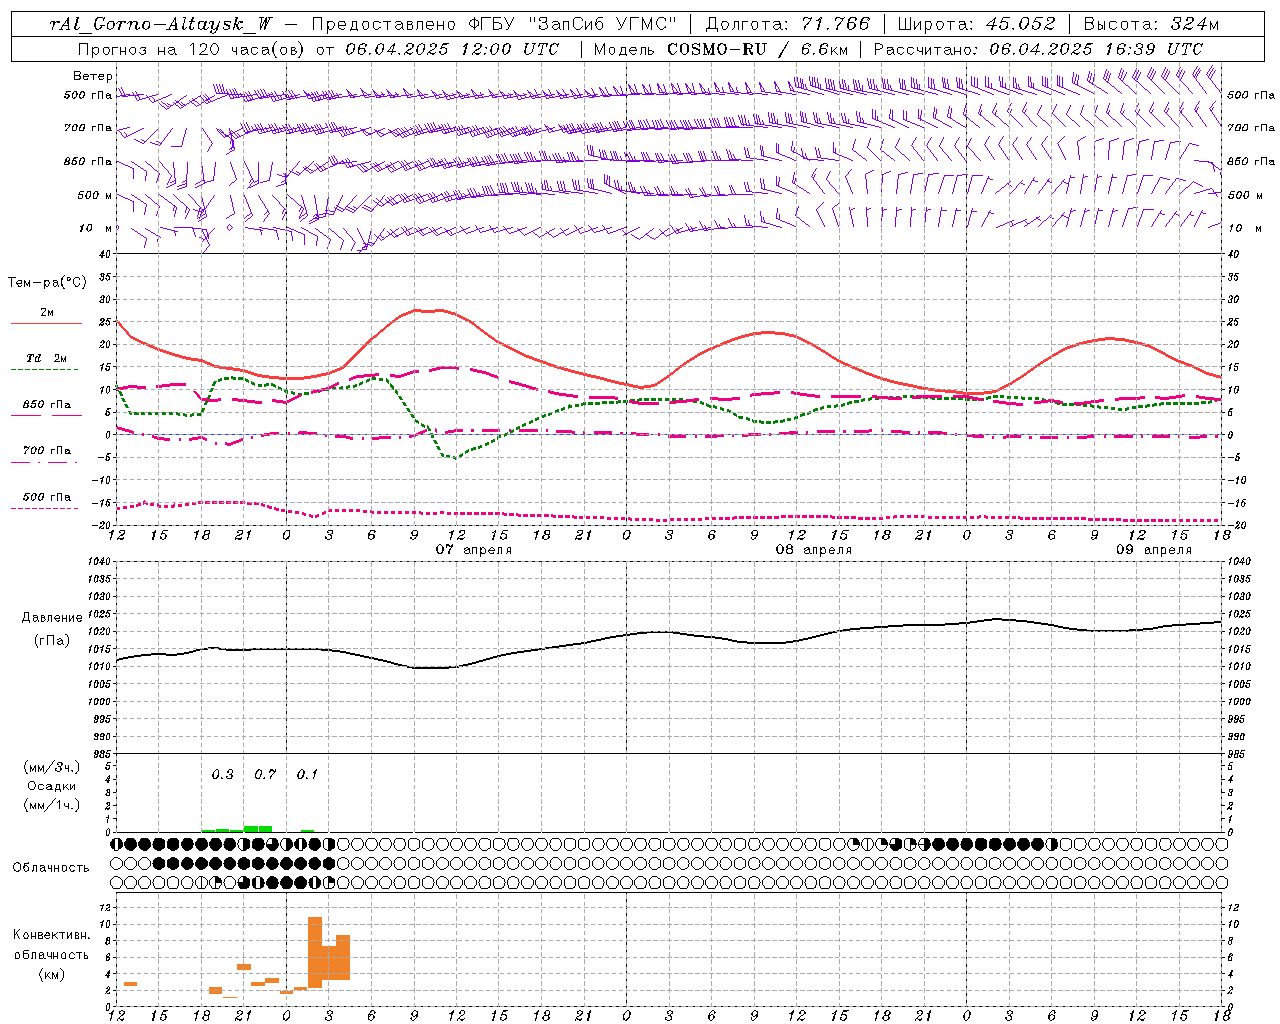1280x1024 pixels.
Task: Click the Ветер panel label
Action: click(x=93, y=76)
